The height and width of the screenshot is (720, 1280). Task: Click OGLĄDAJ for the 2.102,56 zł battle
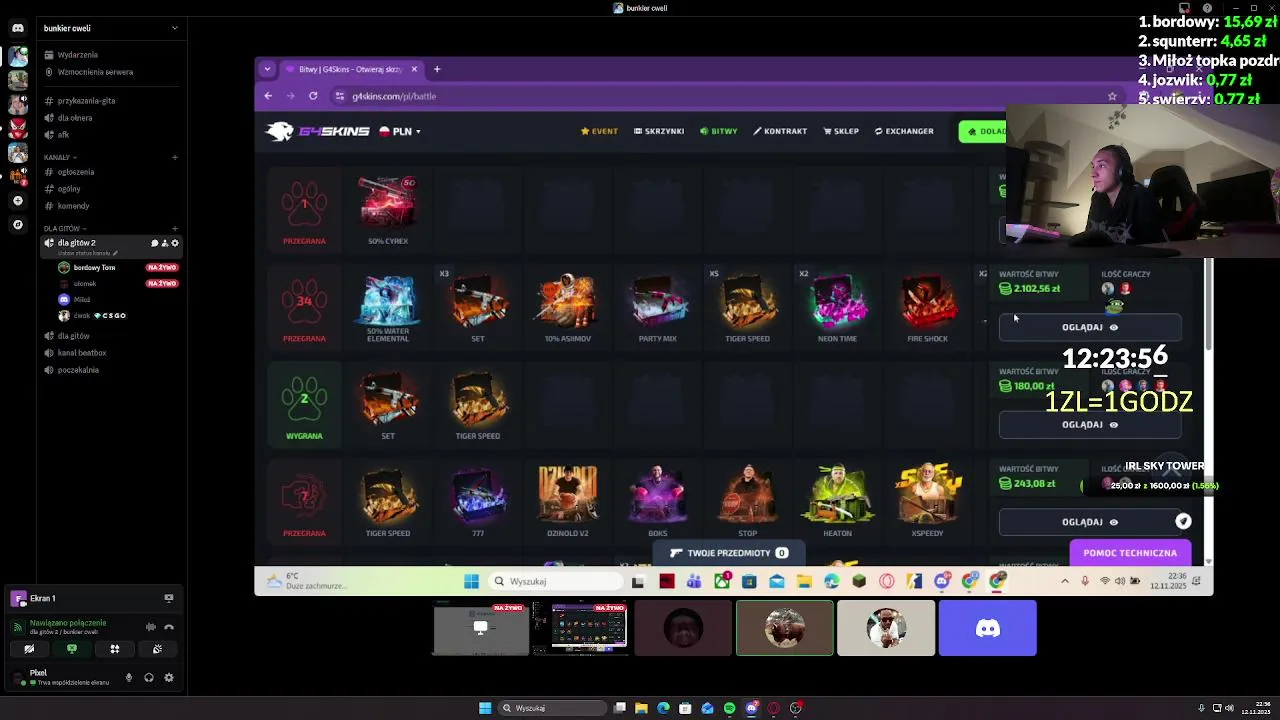pos(1090,327)
